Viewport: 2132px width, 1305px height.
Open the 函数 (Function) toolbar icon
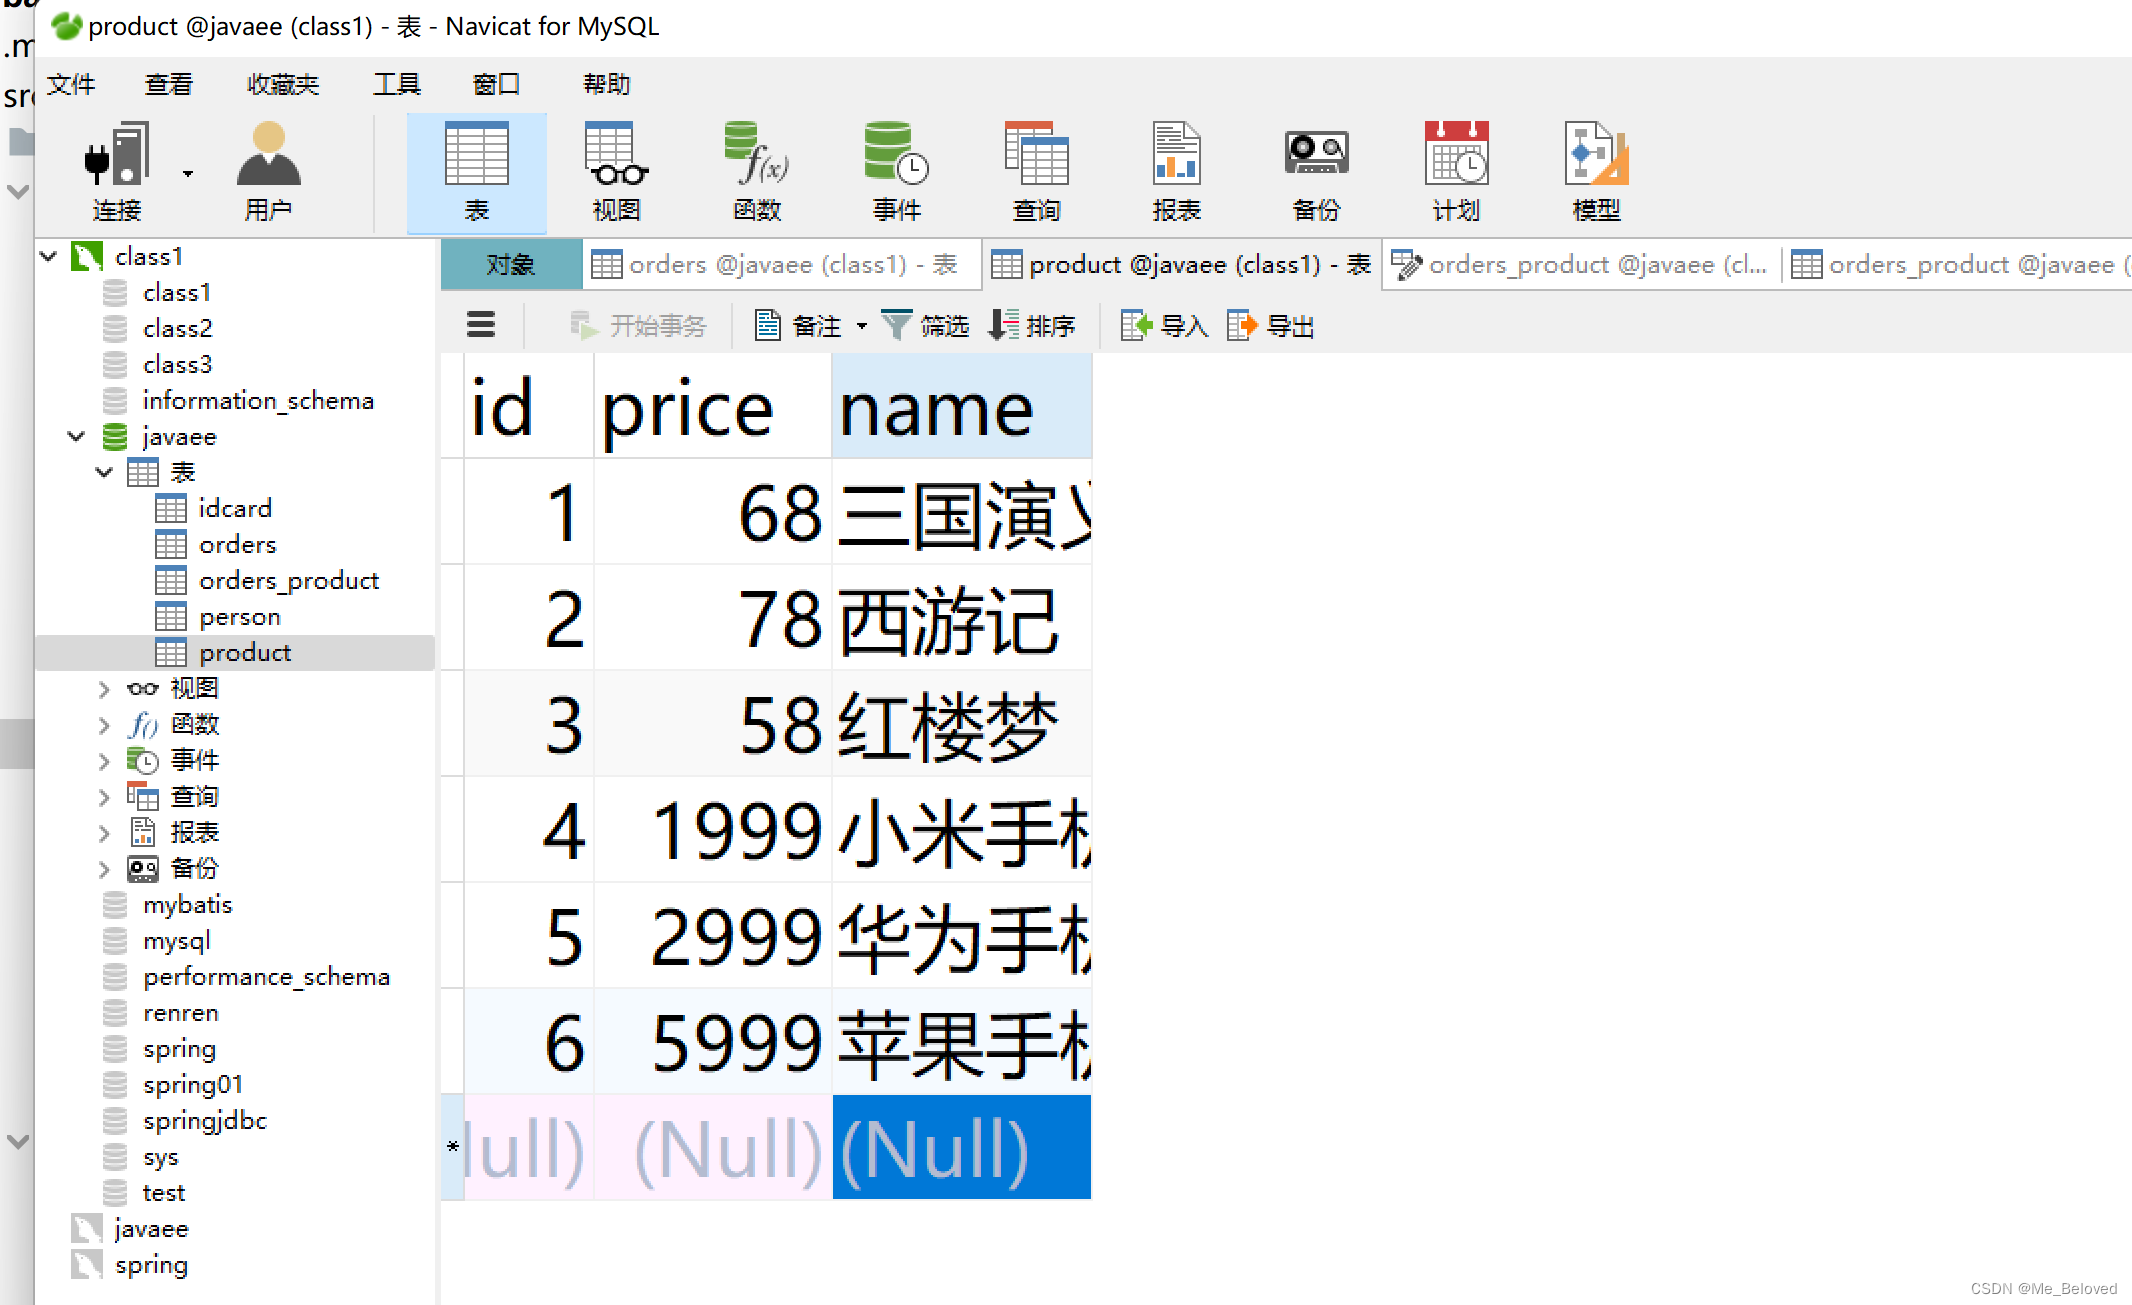pyautogui.click(x=755, y=170)
